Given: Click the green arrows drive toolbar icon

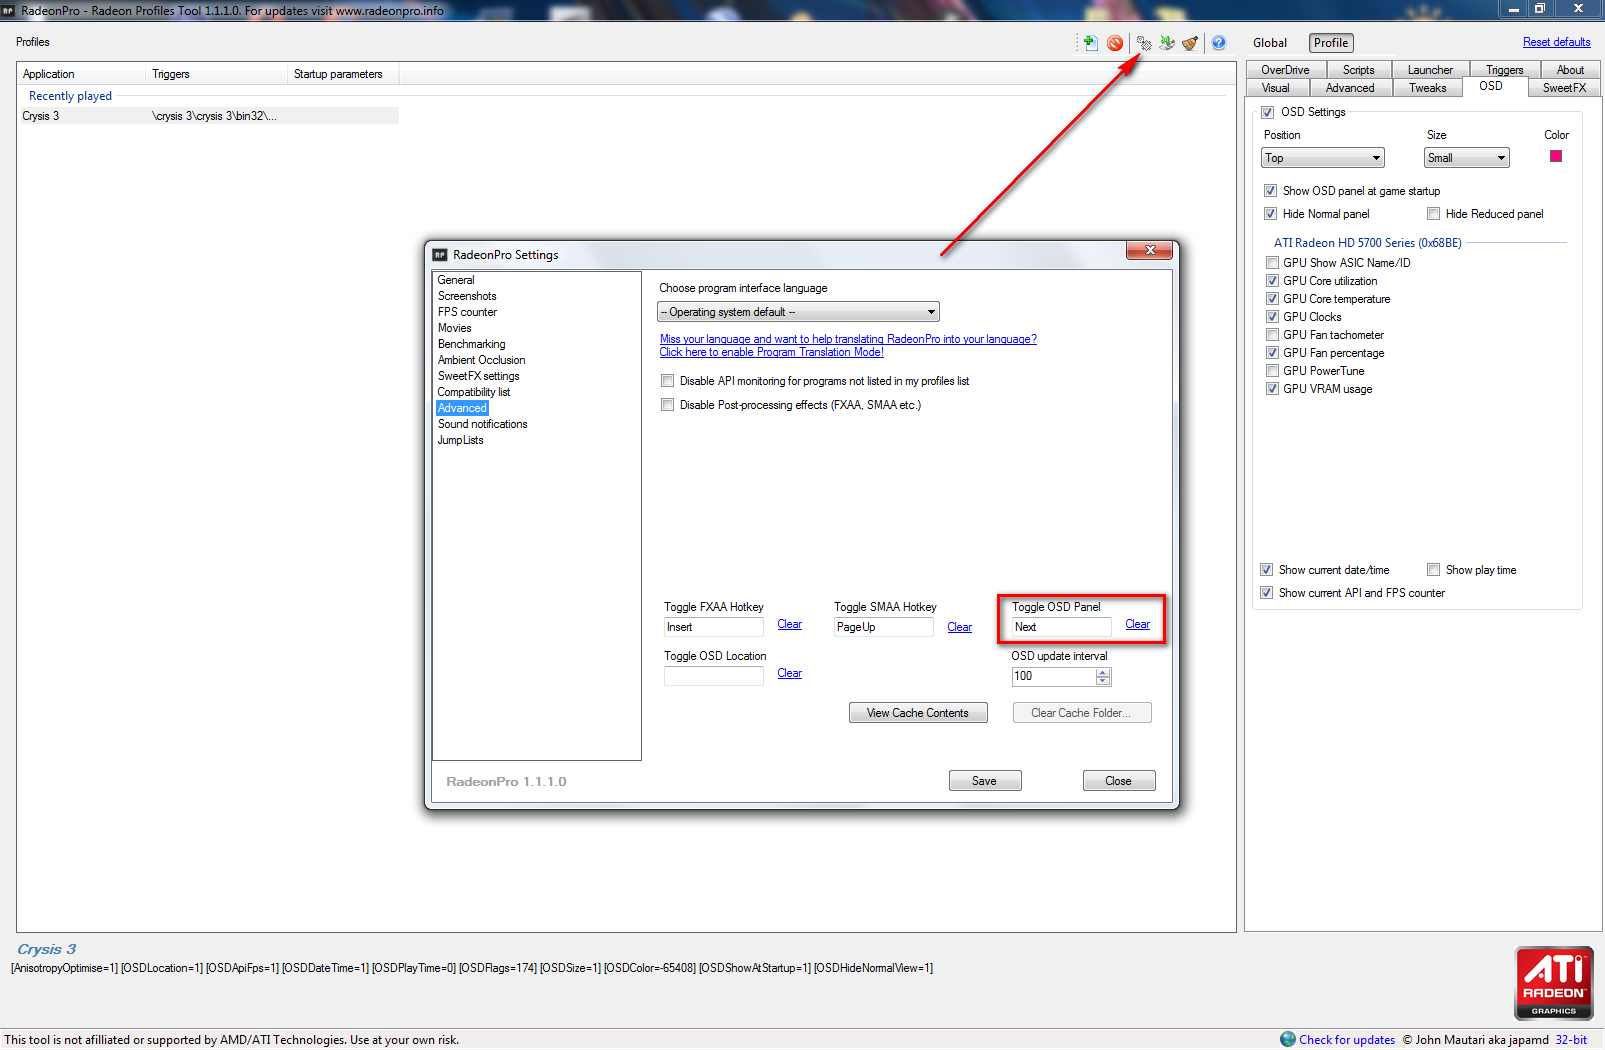Looking at the screenshot, I should [x=1167, y=43].
